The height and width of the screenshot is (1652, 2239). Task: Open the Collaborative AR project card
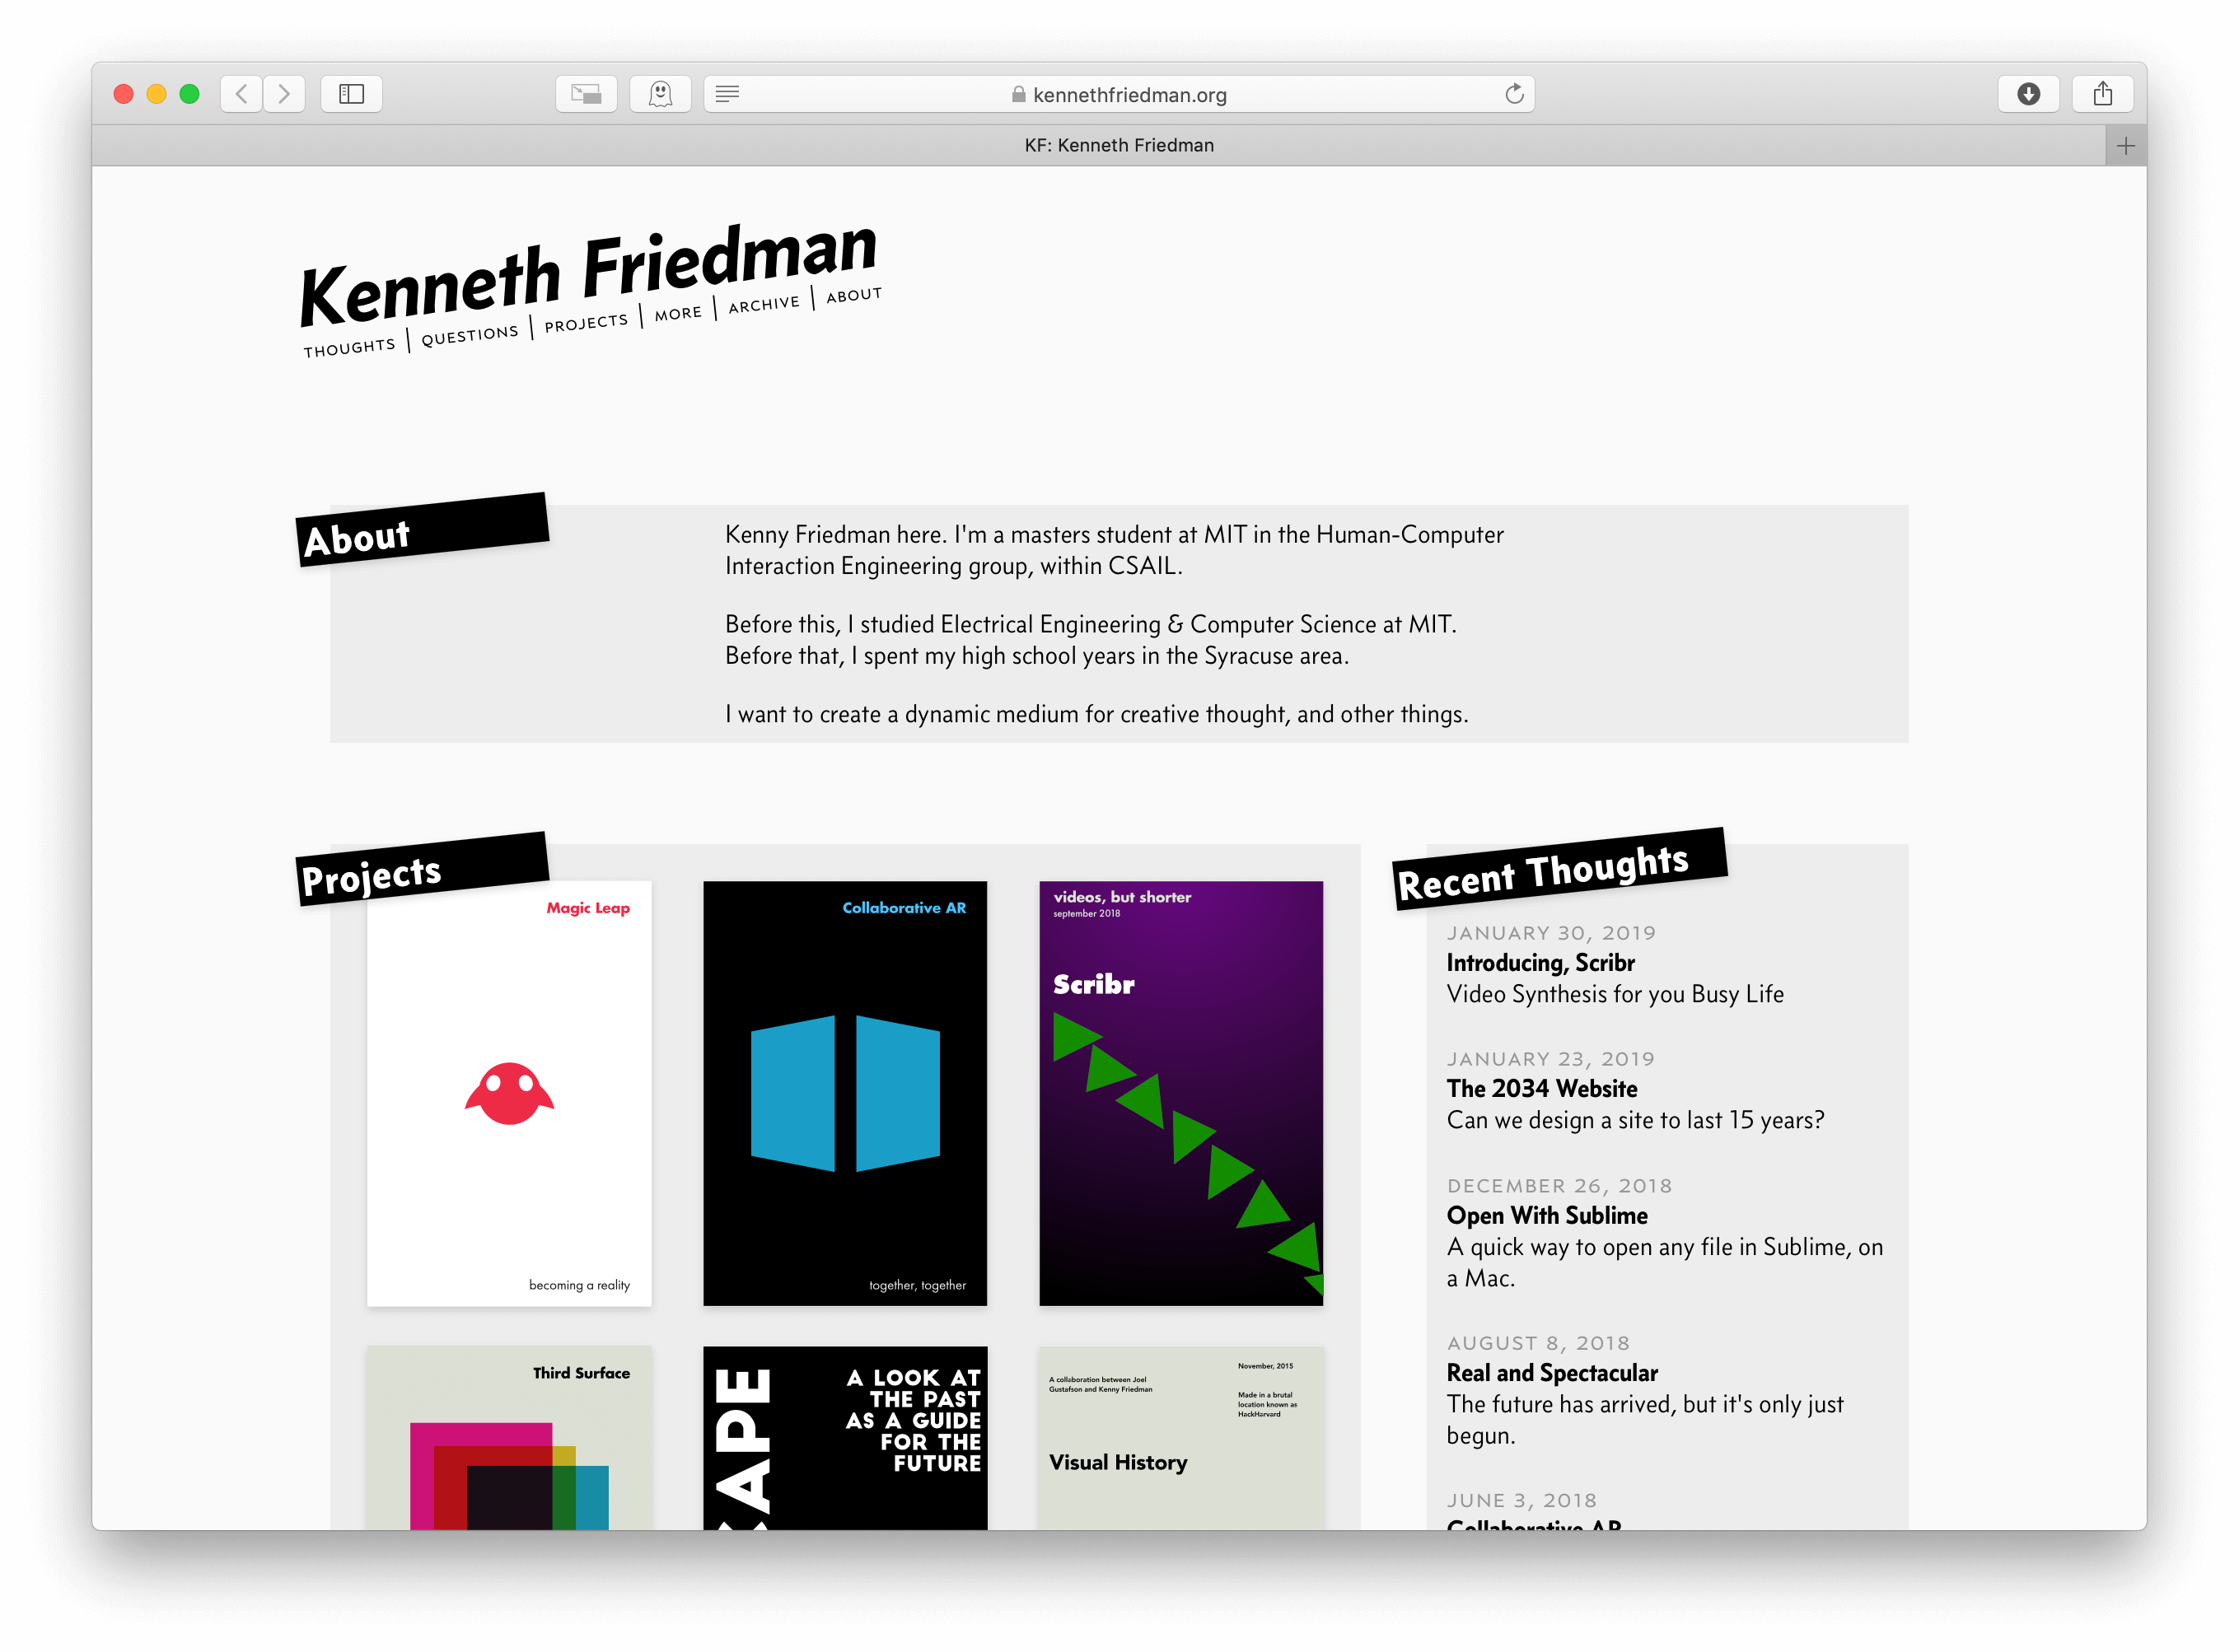pos(845,1093)
